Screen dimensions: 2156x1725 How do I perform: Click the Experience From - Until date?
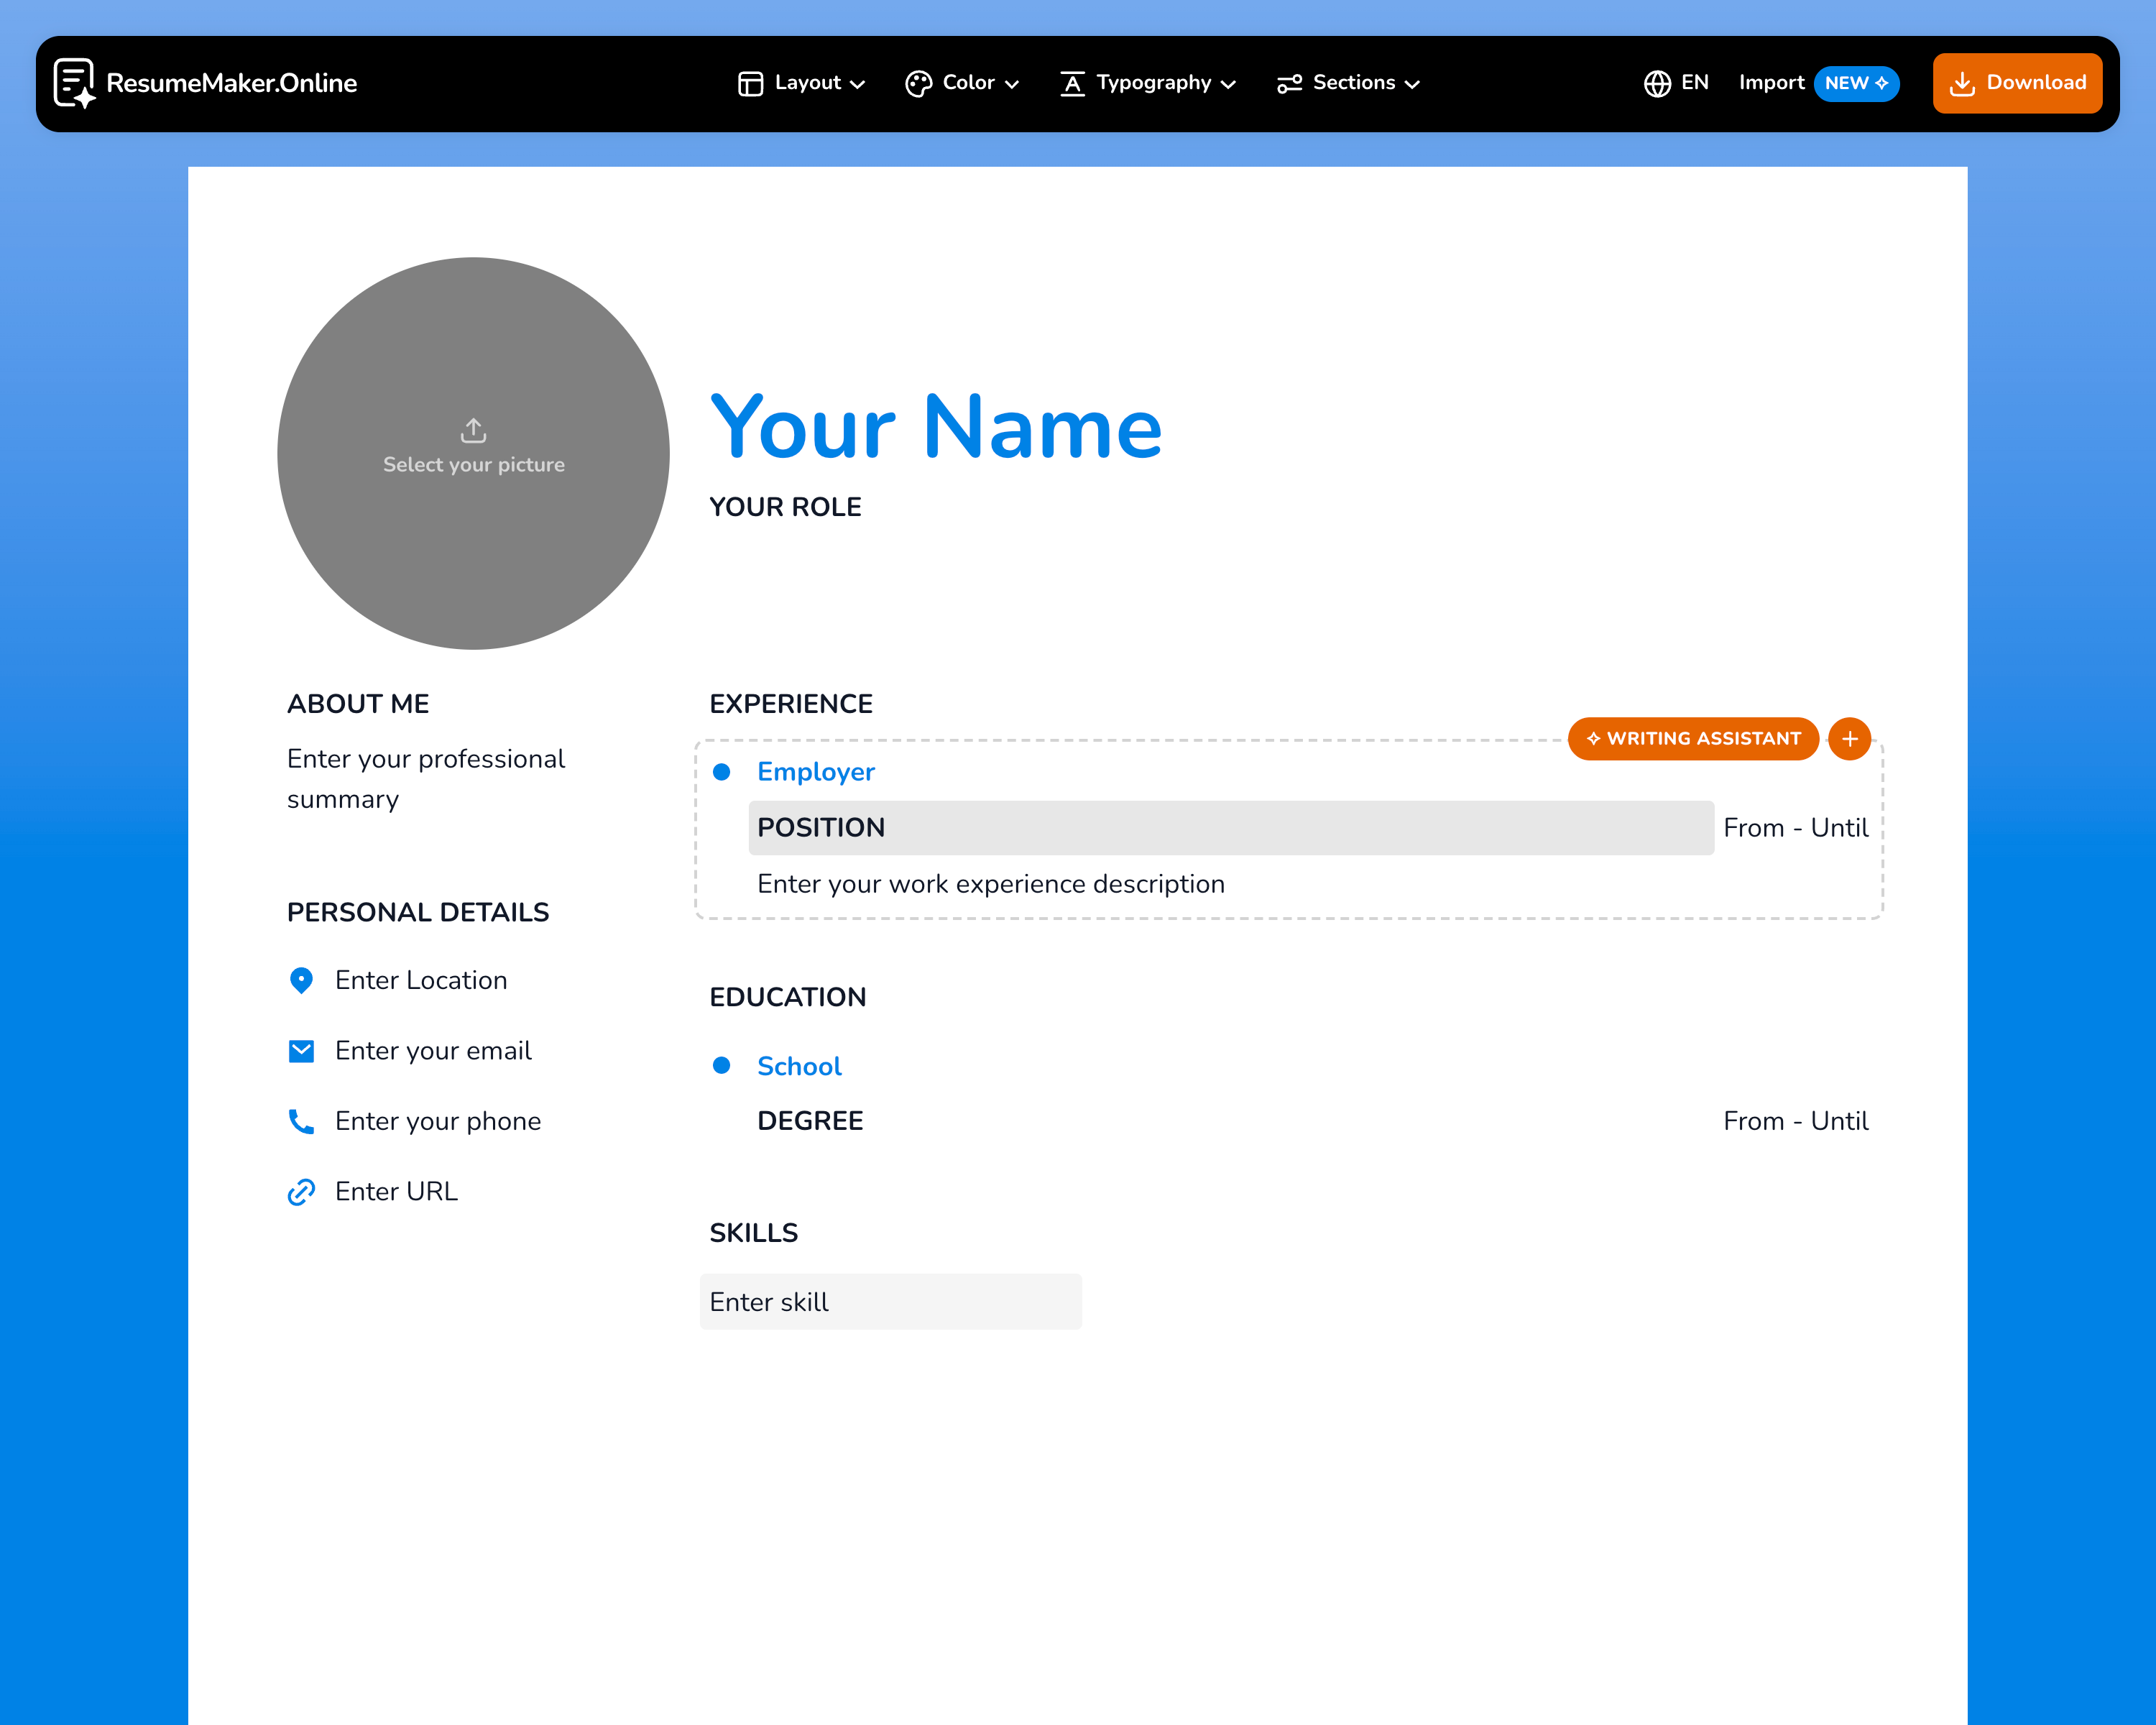[1795, 828]
